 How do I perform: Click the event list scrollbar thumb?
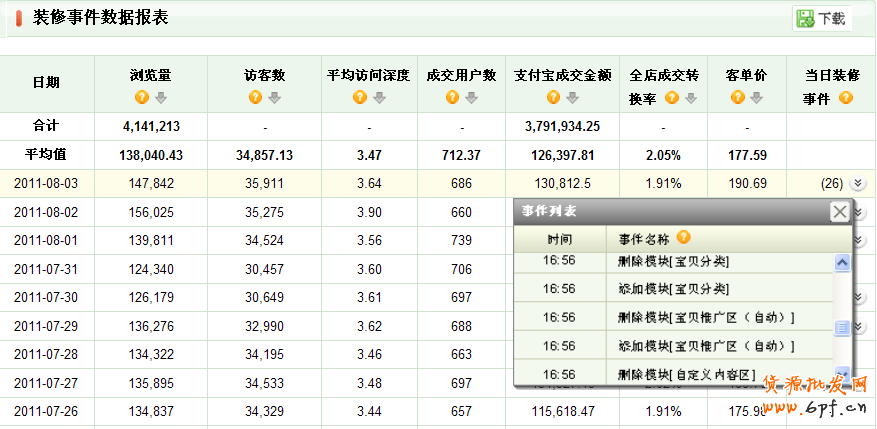842,328
